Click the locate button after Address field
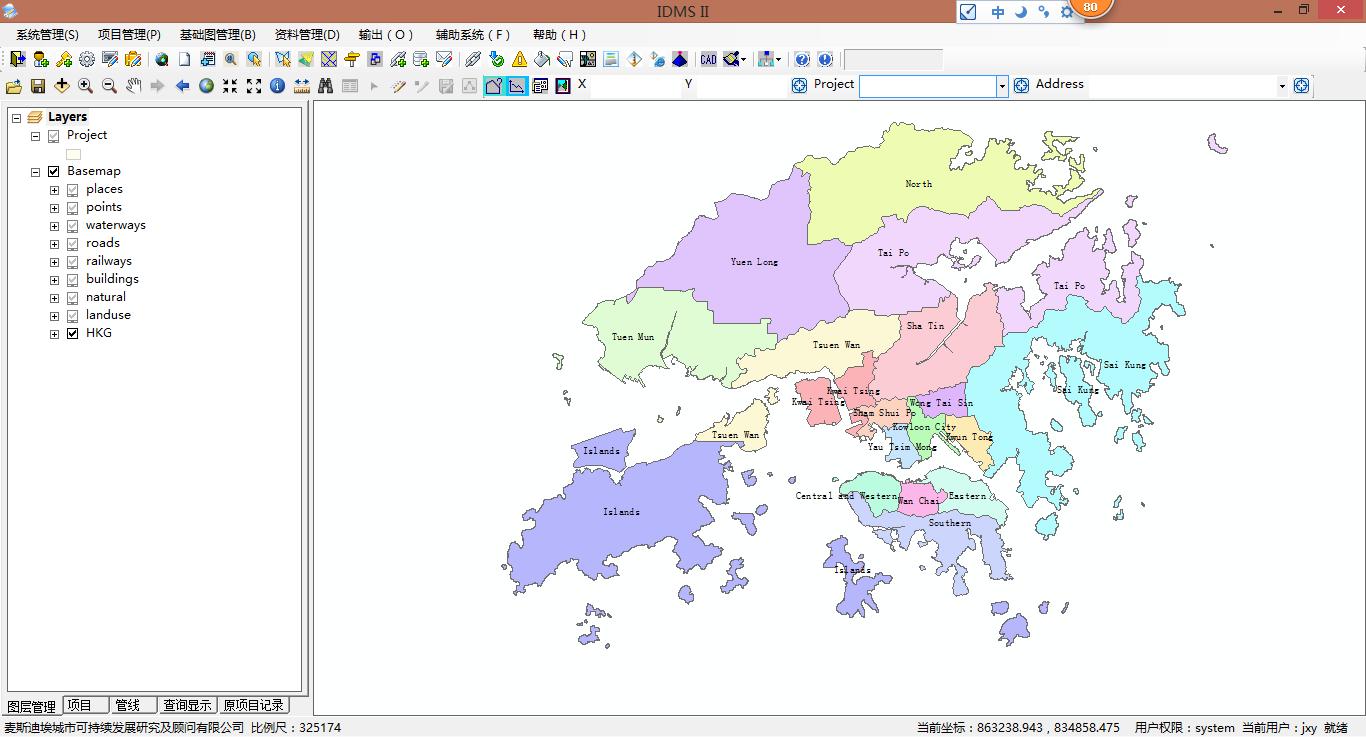 [x=1301, y=86]
